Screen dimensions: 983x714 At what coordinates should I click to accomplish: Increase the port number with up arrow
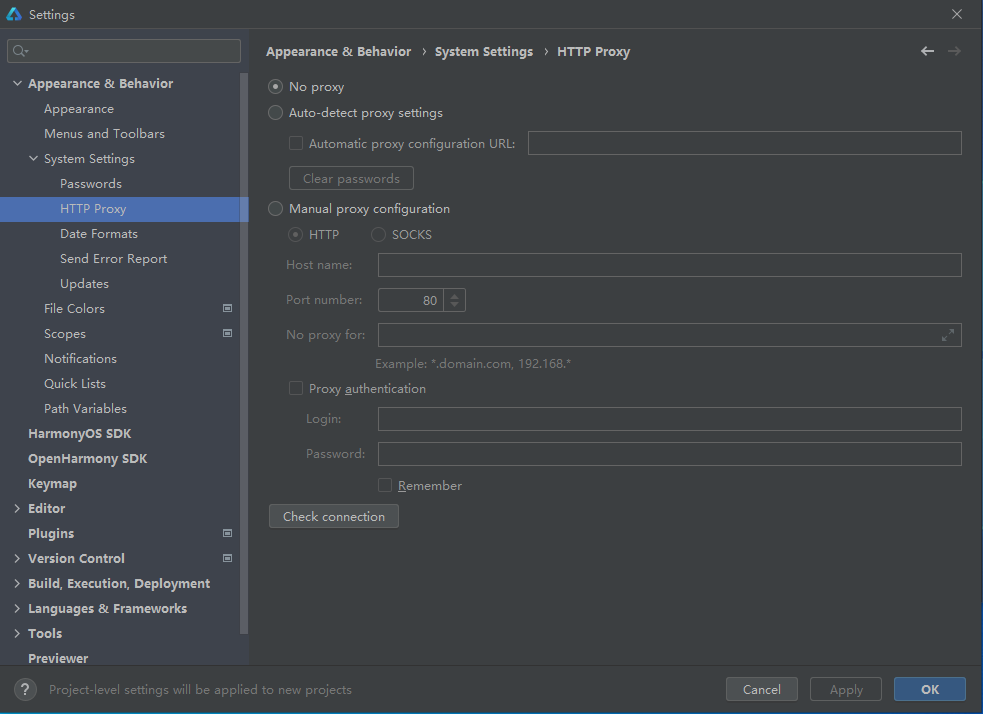pos(455,295)
